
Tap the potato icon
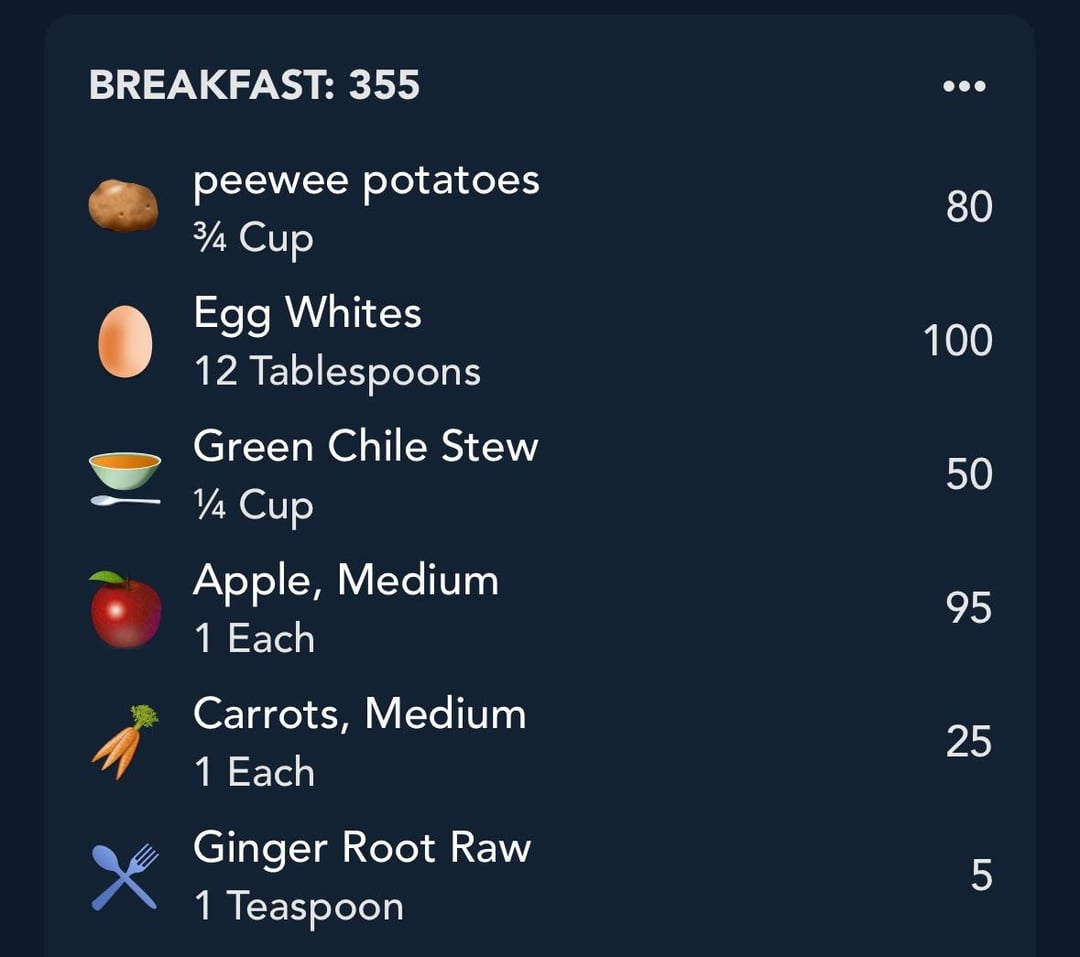tap(123, 205)
